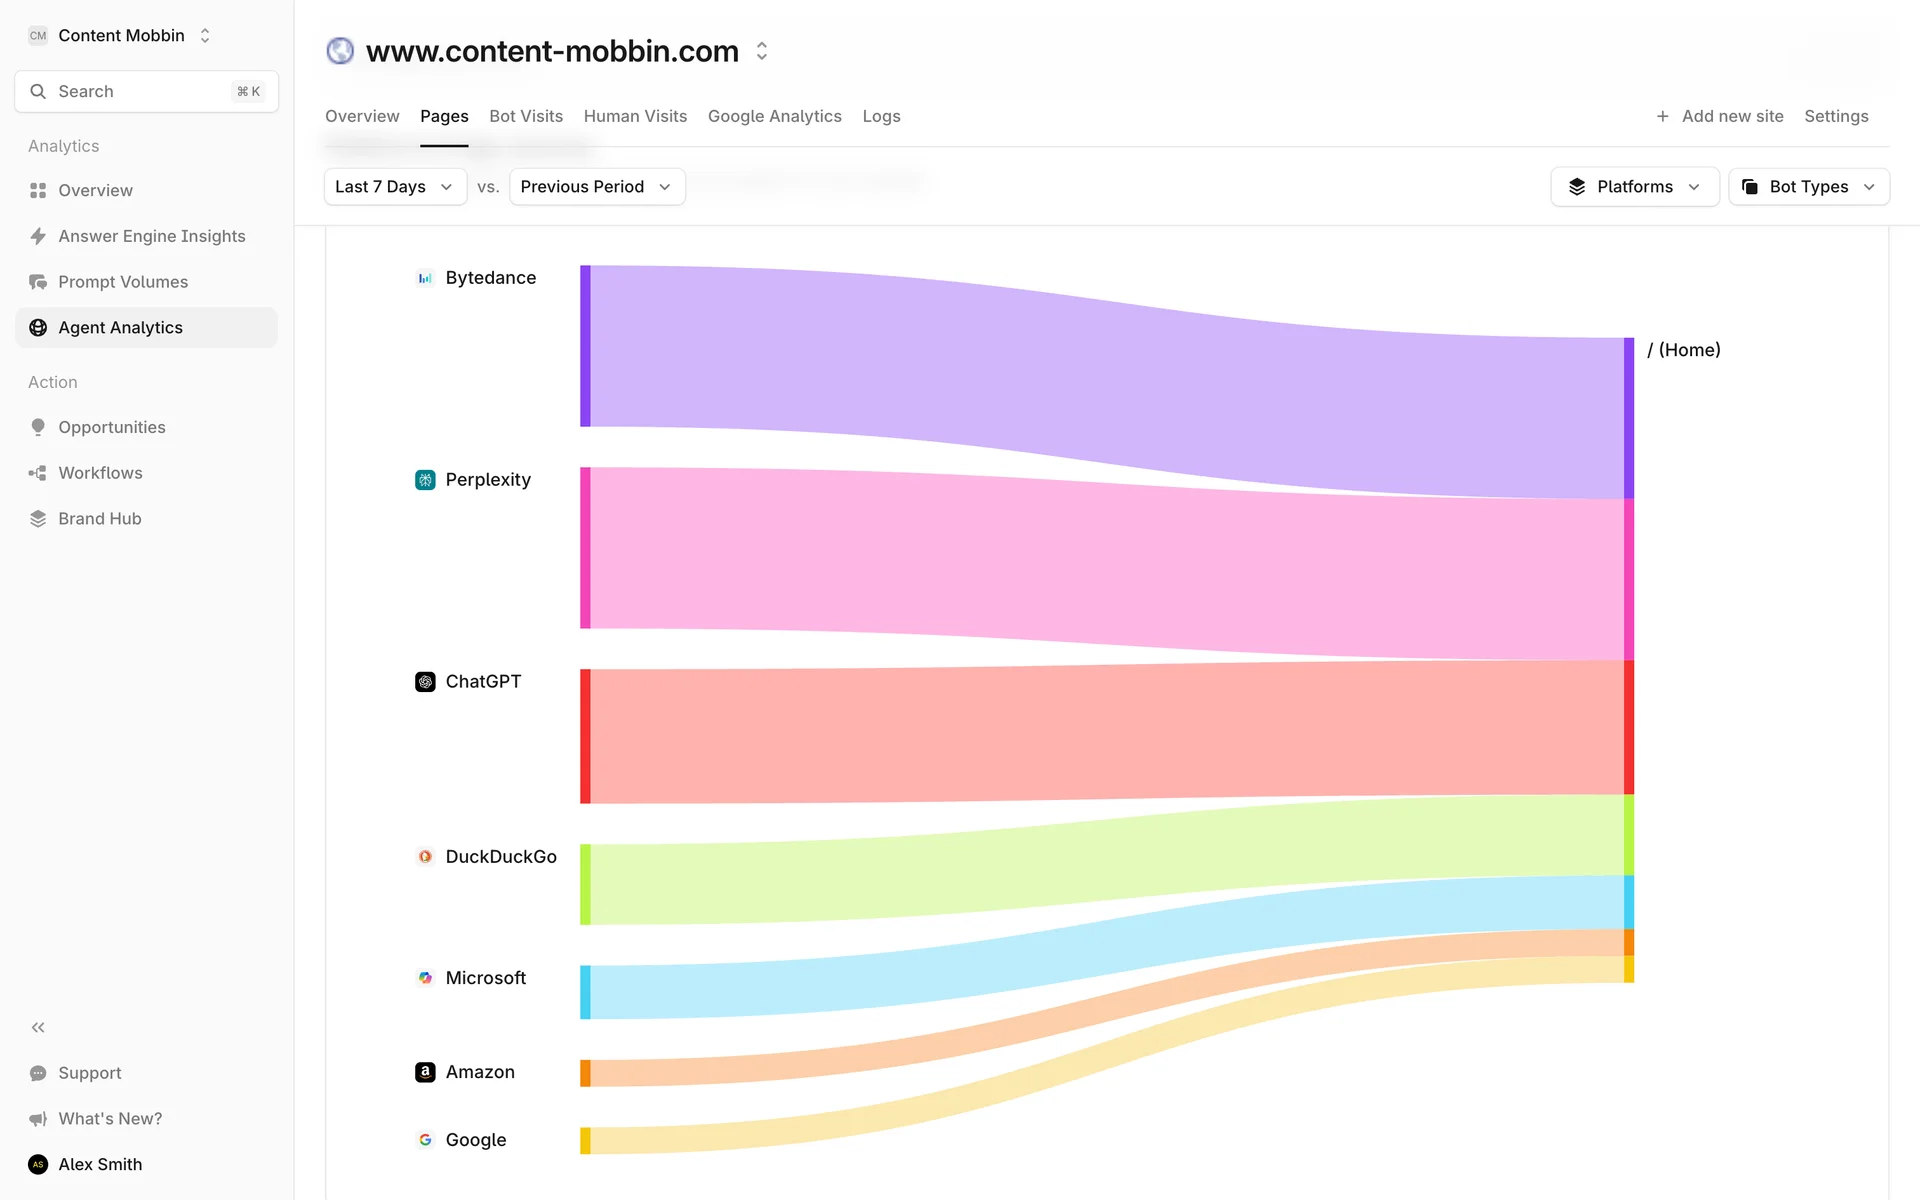Viewport: 1920px width, 1200px height.
Task: Click the Brand Hub layers icon
Action: pyautogui.click(x=38, y=519)
